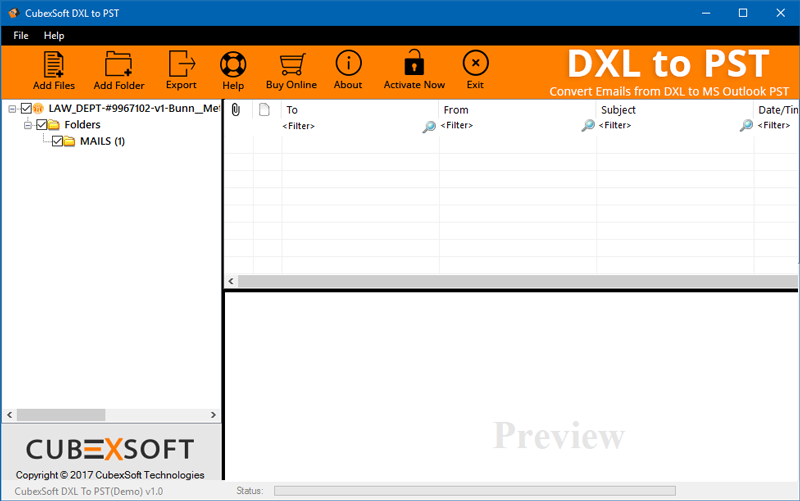Sort by the Subject column header
The height and width of the screenshot is (501, 800).
(675, 110)
